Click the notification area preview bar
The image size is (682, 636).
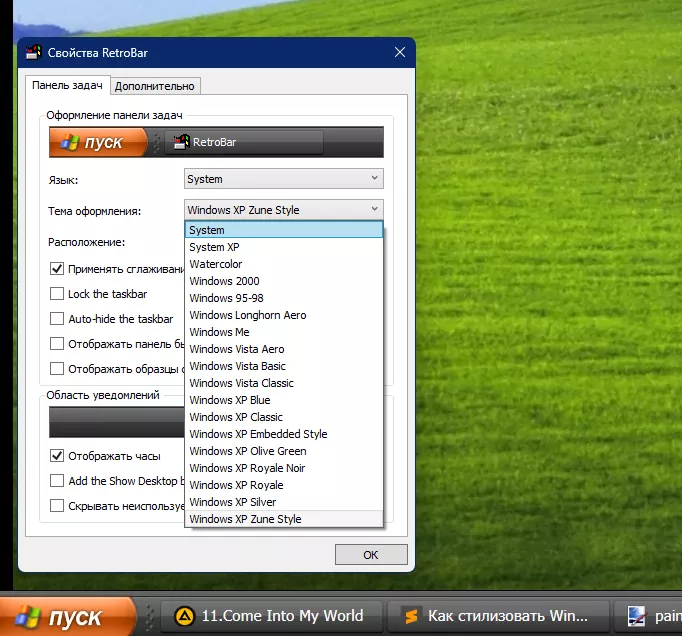click(117, 422)
